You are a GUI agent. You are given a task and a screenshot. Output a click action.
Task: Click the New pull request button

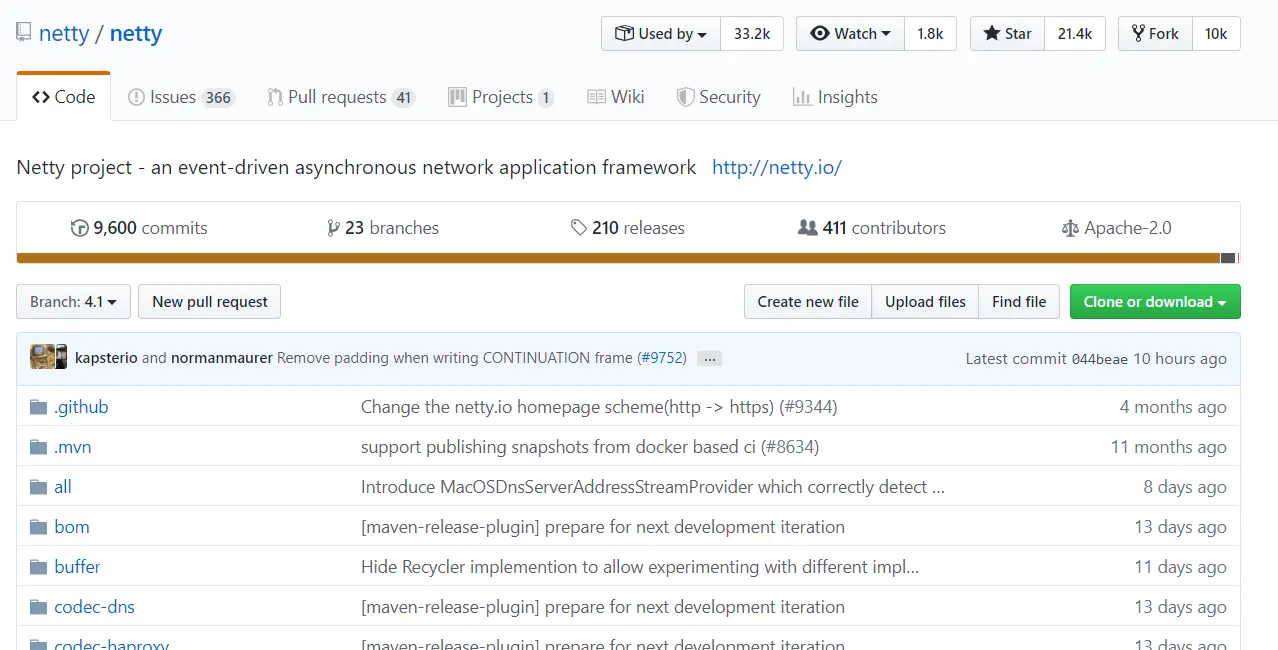(210, 301)
